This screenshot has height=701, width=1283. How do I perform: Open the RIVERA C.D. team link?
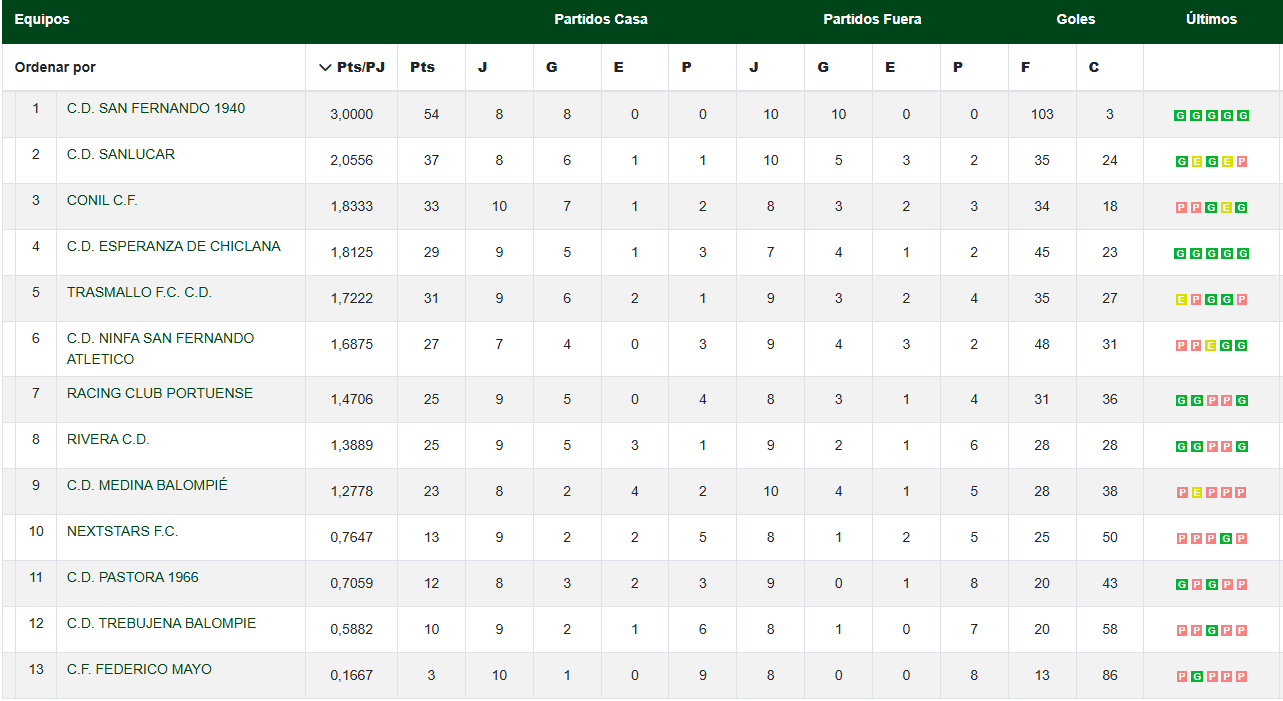pos(108,439)
